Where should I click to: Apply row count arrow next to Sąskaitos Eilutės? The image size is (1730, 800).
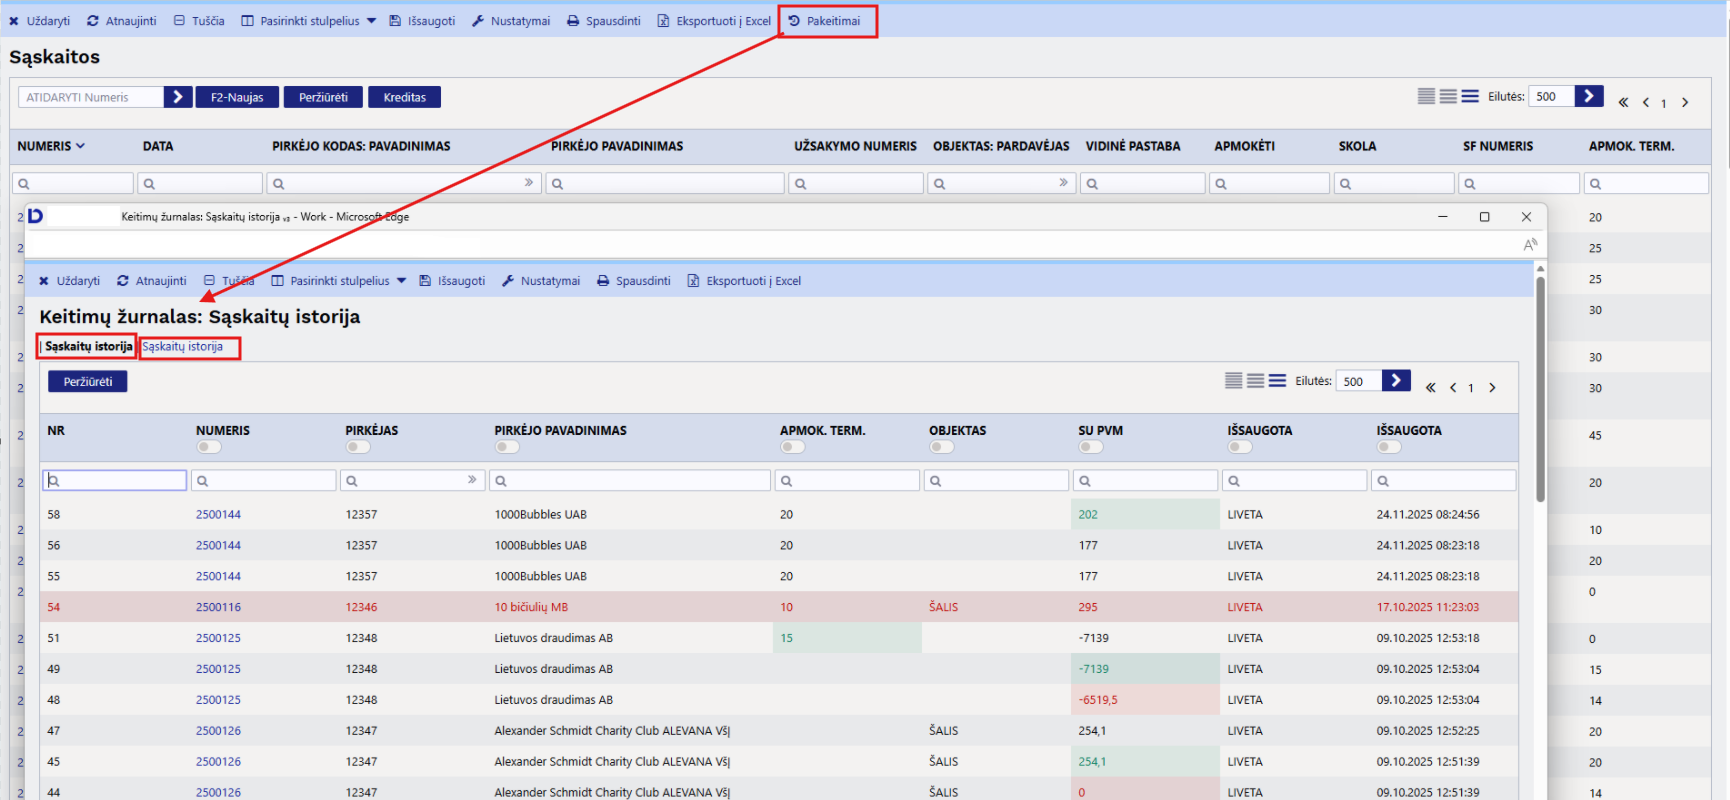[1588, 96]
